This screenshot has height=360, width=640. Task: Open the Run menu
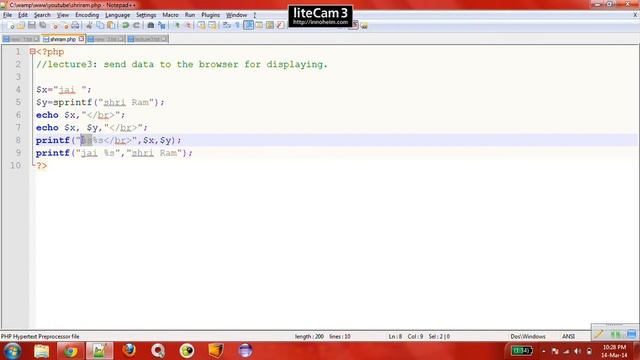pos(190,15)
